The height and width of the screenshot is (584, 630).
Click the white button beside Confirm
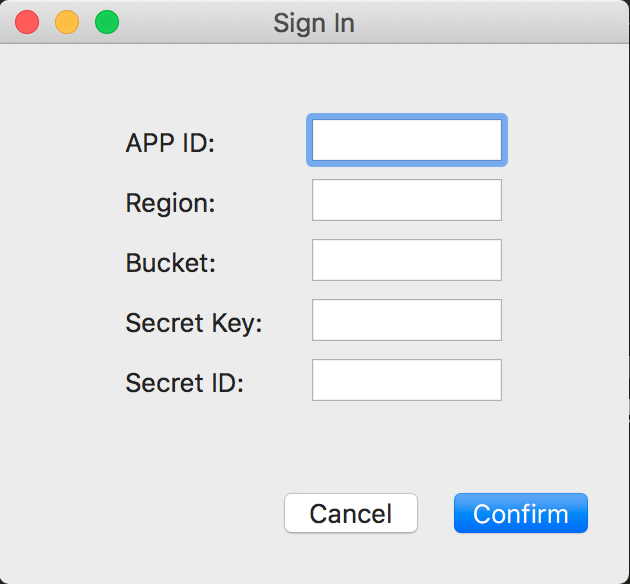coord(350,513)
